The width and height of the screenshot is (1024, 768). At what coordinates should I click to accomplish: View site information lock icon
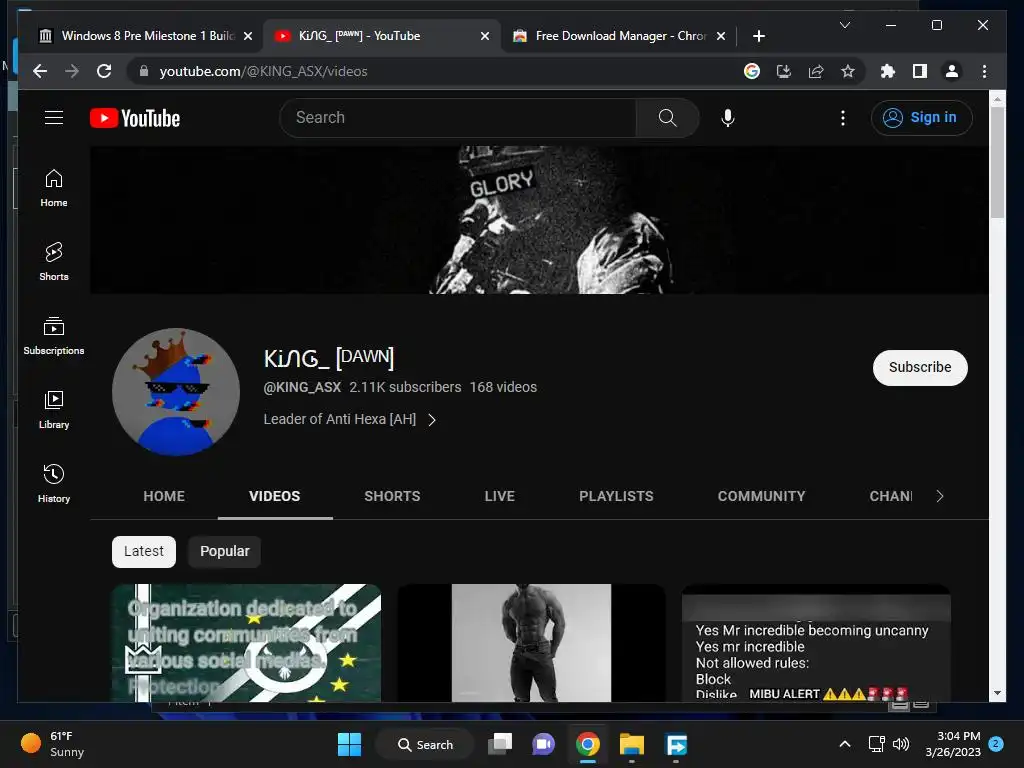click(x=144, y=71)
